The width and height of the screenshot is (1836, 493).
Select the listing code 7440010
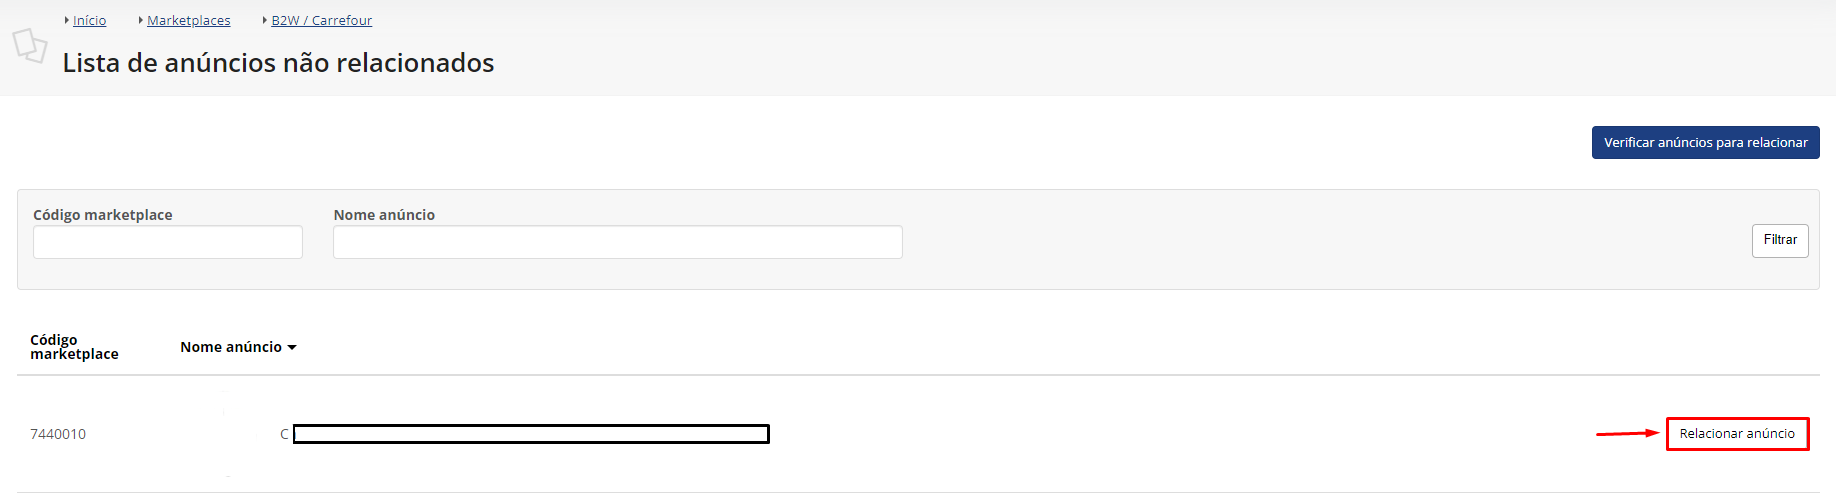tap(58, 434)
